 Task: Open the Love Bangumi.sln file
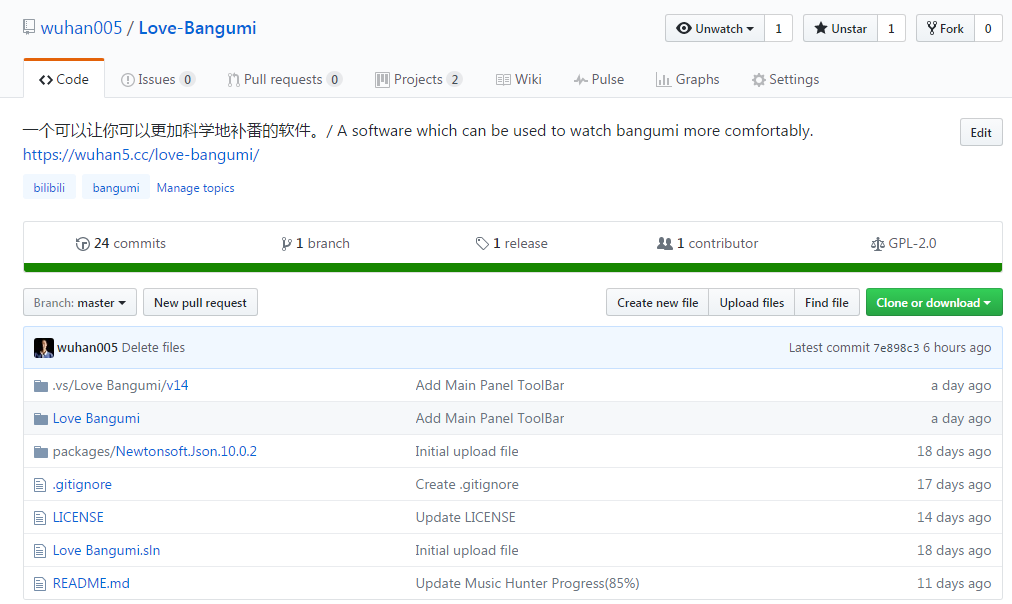coord(106,550)
